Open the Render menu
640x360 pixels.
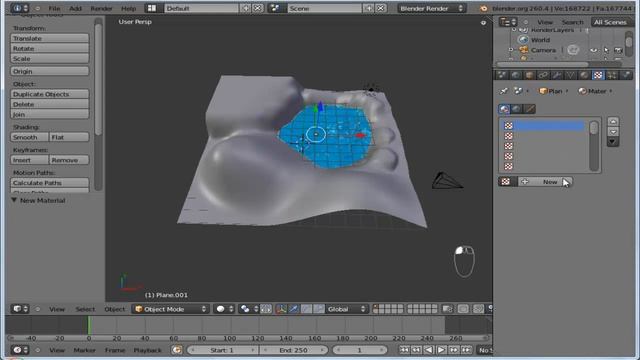coord(101,8)
